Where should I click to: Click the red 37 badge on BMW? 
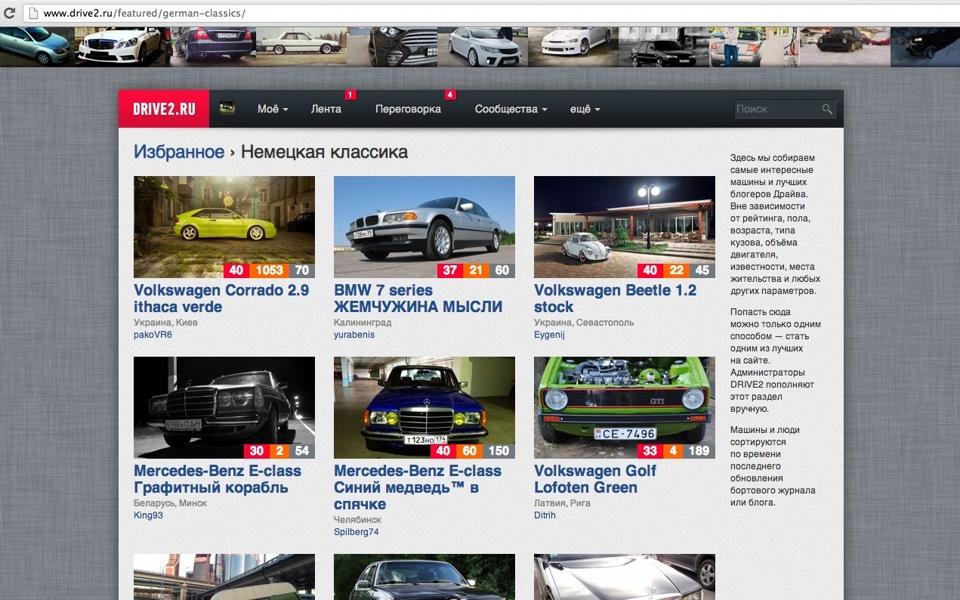[450, 270]
